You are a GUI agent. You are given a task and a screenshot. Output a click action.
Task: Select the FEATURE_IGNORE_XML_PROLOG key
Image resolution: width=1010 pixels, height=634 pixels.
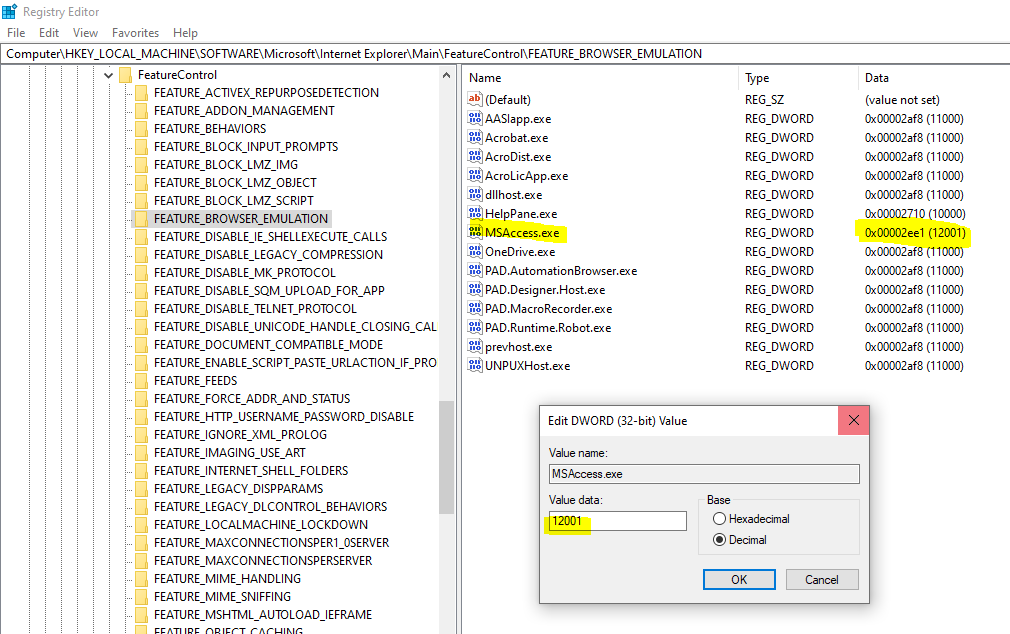coord(240,435)
